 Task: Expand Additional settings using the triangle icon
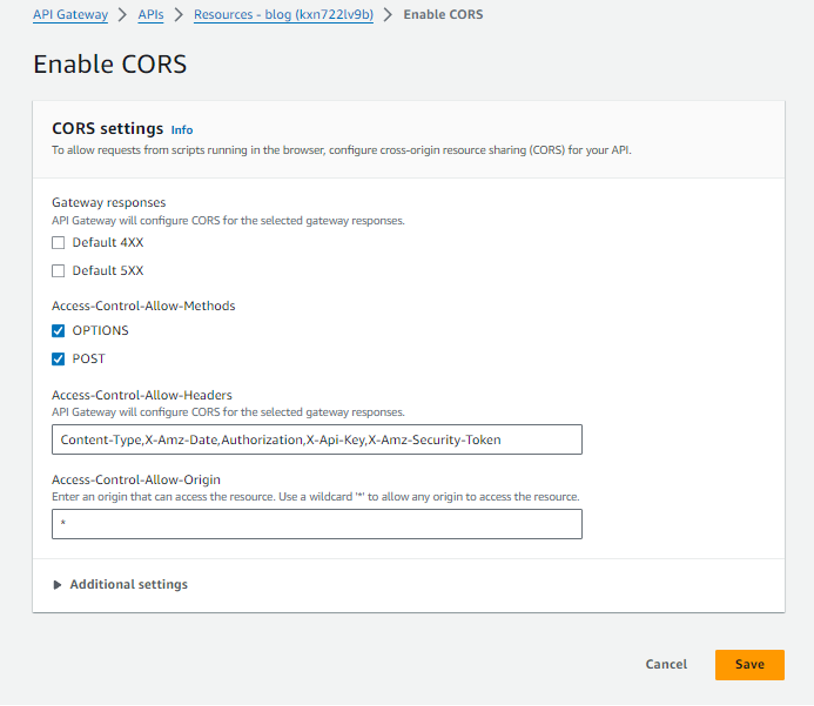(58, 585)
